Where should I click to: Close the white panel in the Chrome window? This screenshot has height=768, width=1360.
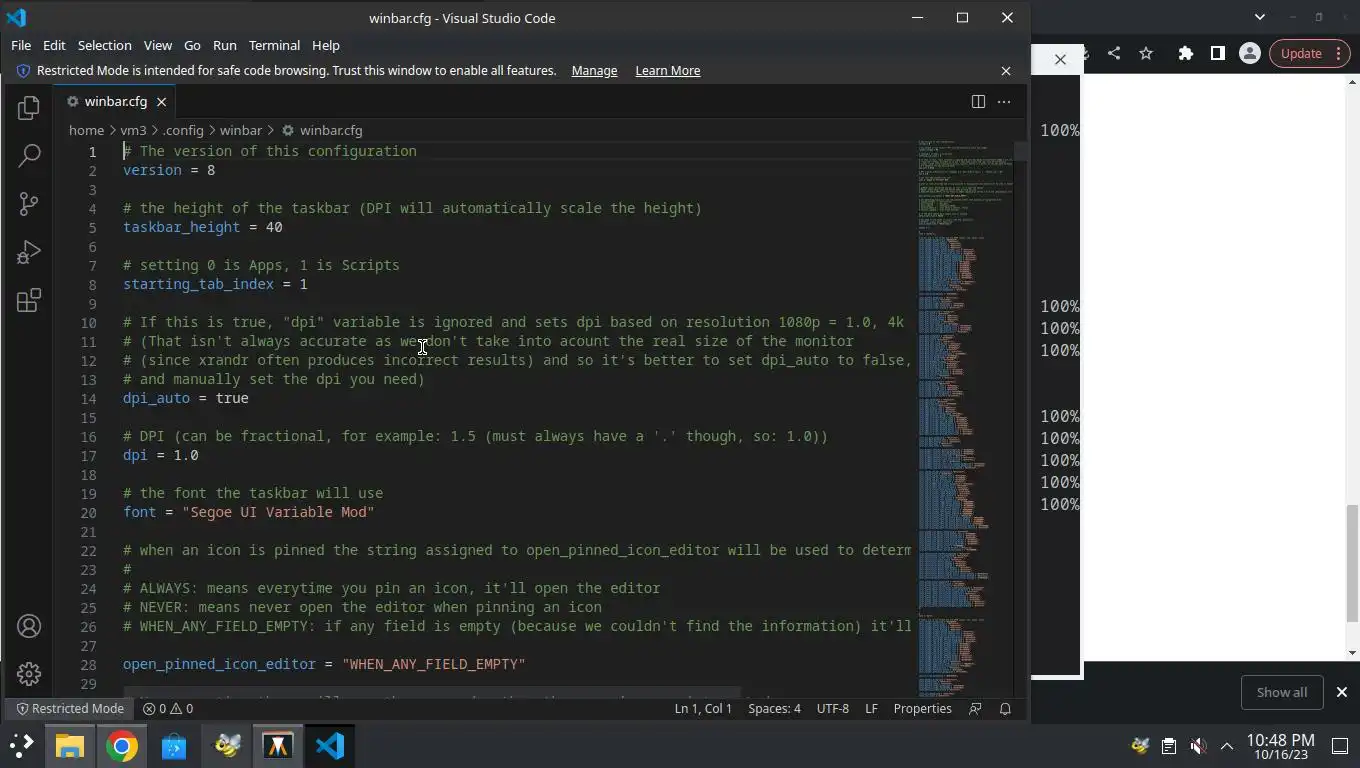[x=1060, y=59]
